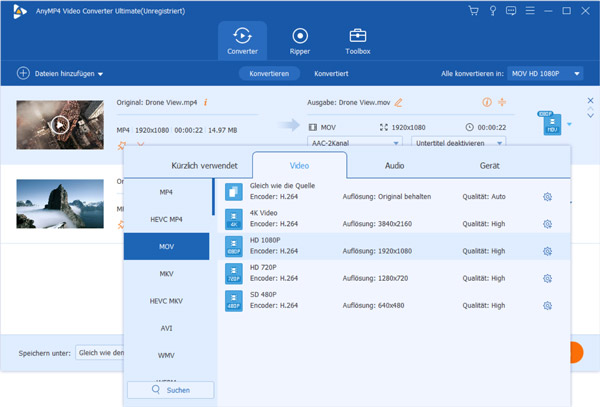Open the Toolbox module
The width and height of the screenshot is (600, 407).
[358, 41]
